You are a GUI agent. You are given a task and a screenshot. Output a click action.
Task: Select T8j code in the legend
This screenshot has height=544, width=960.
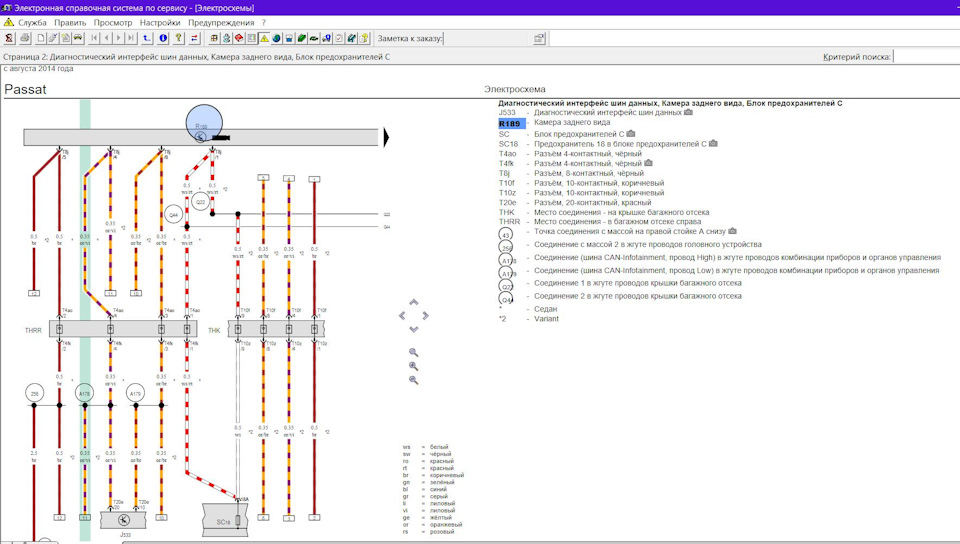point(504,173)
